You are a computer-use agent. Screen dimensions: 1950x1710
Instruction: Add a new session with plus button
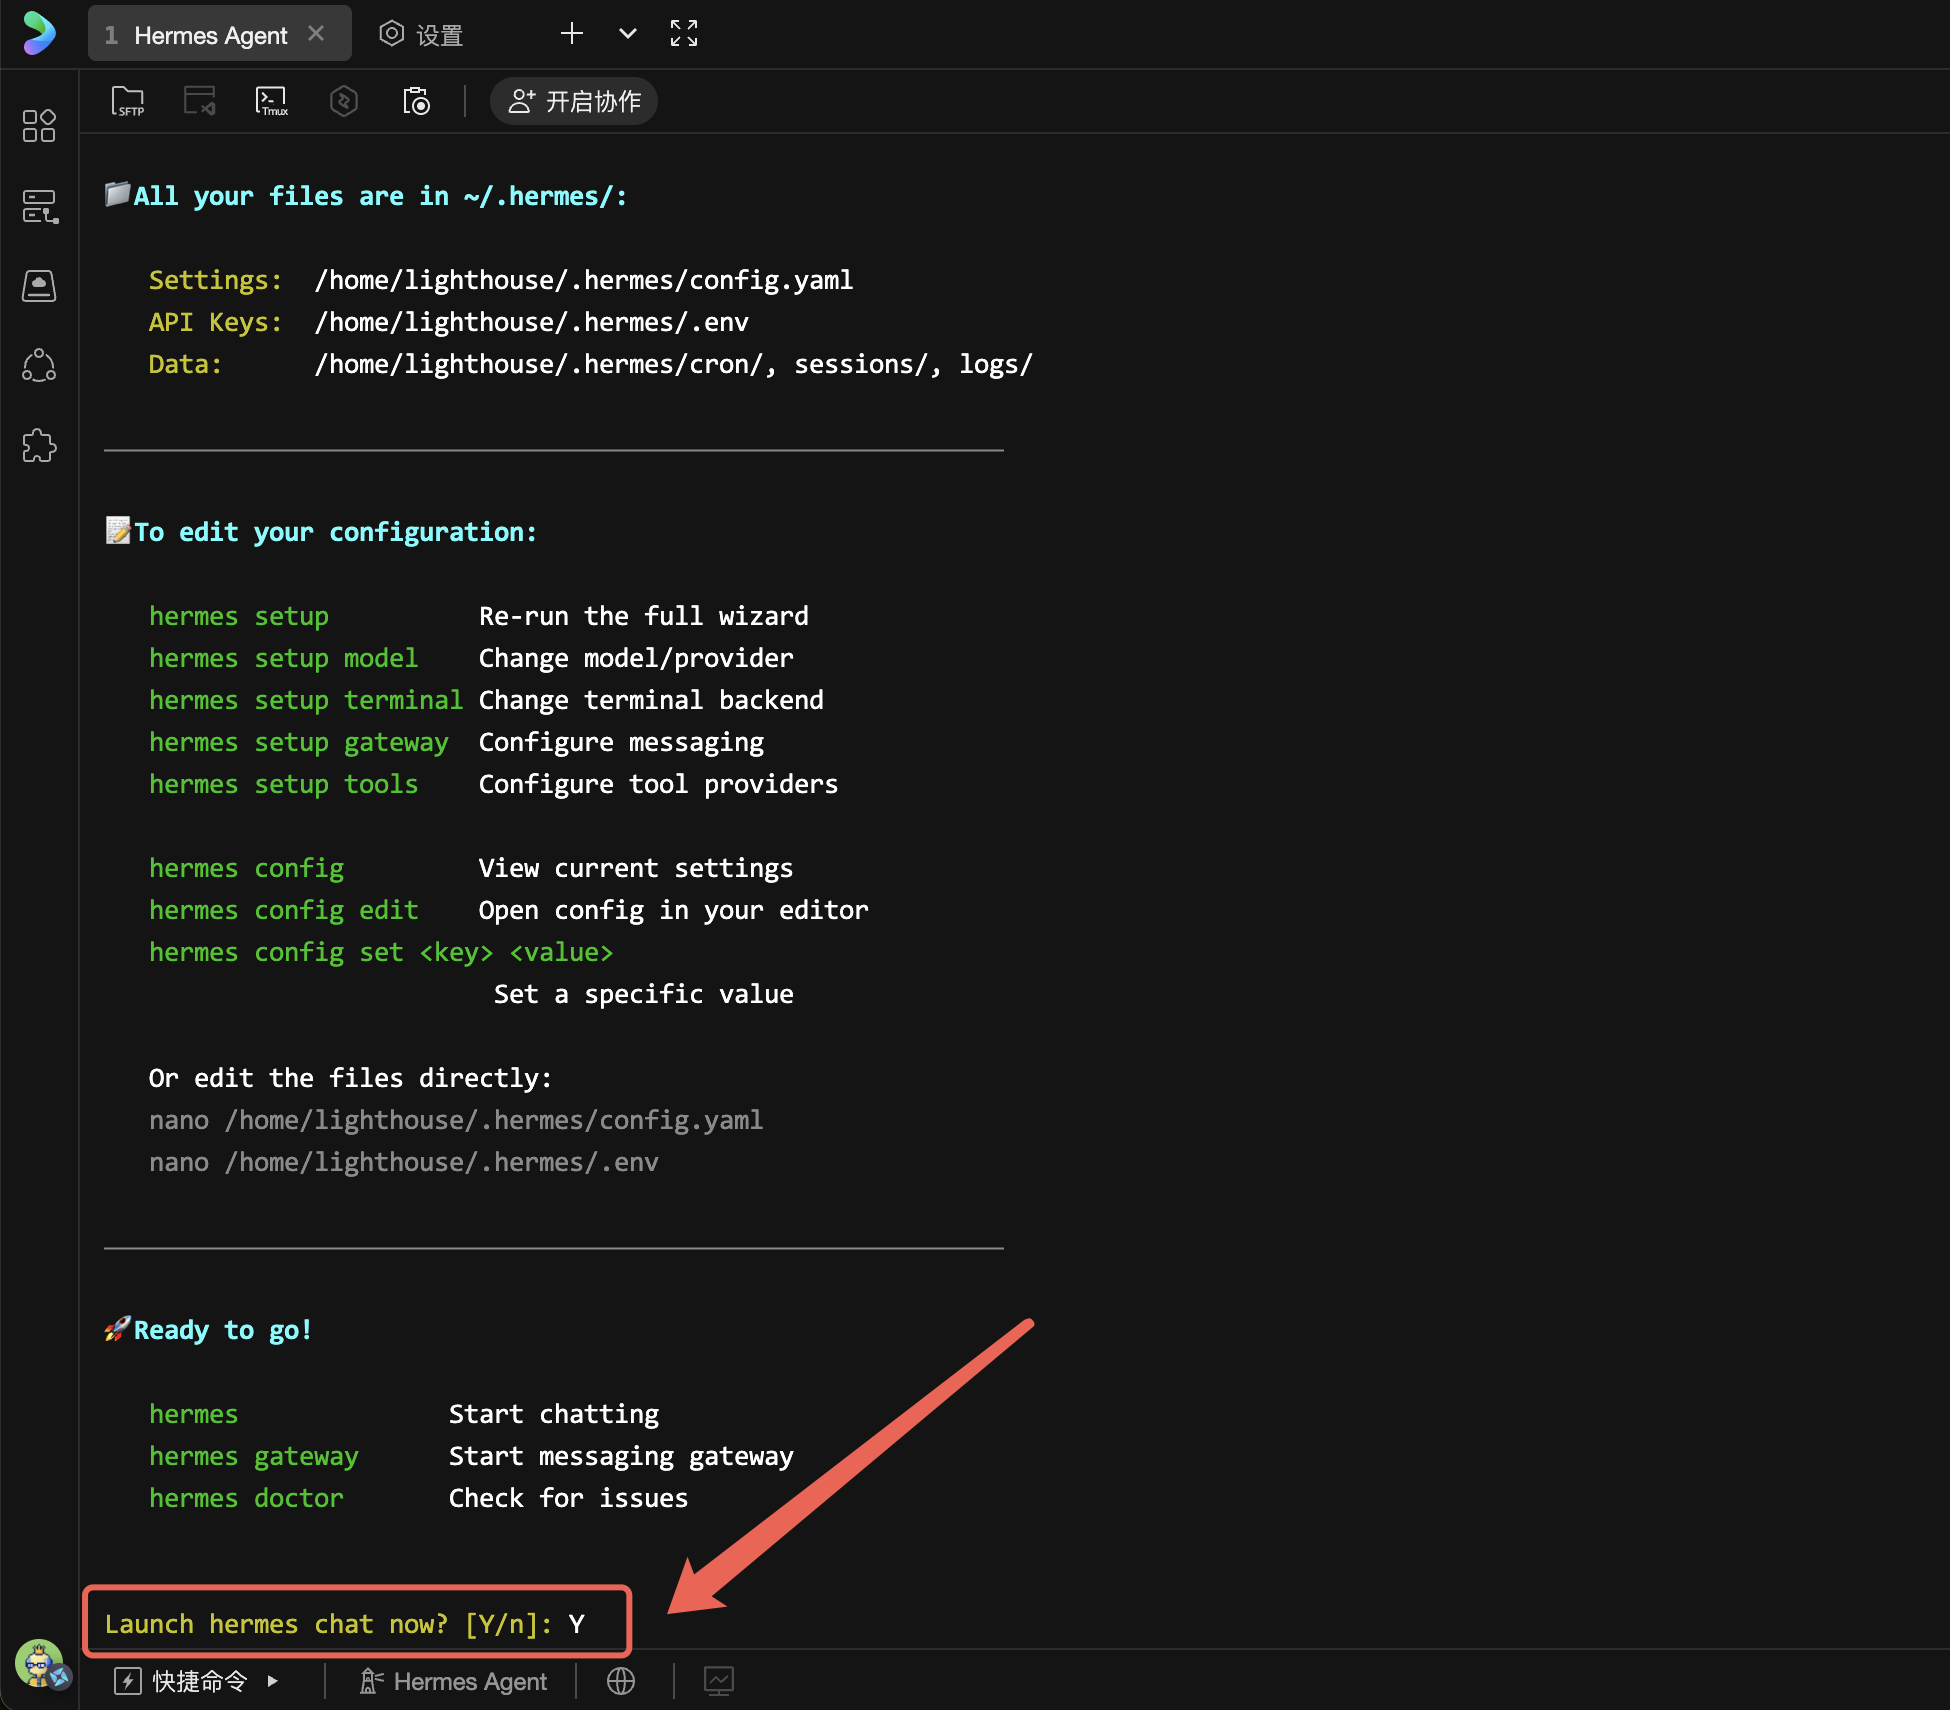[572, 34]
